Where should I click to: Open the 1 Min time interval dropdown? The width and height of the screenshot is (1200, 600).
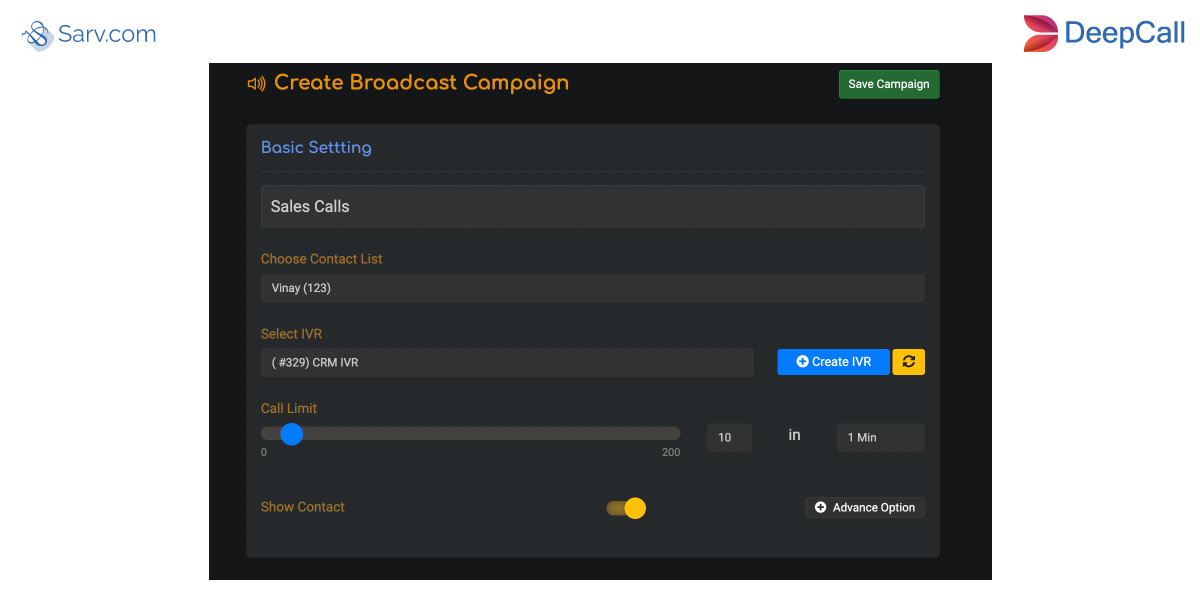coord(880,437)
